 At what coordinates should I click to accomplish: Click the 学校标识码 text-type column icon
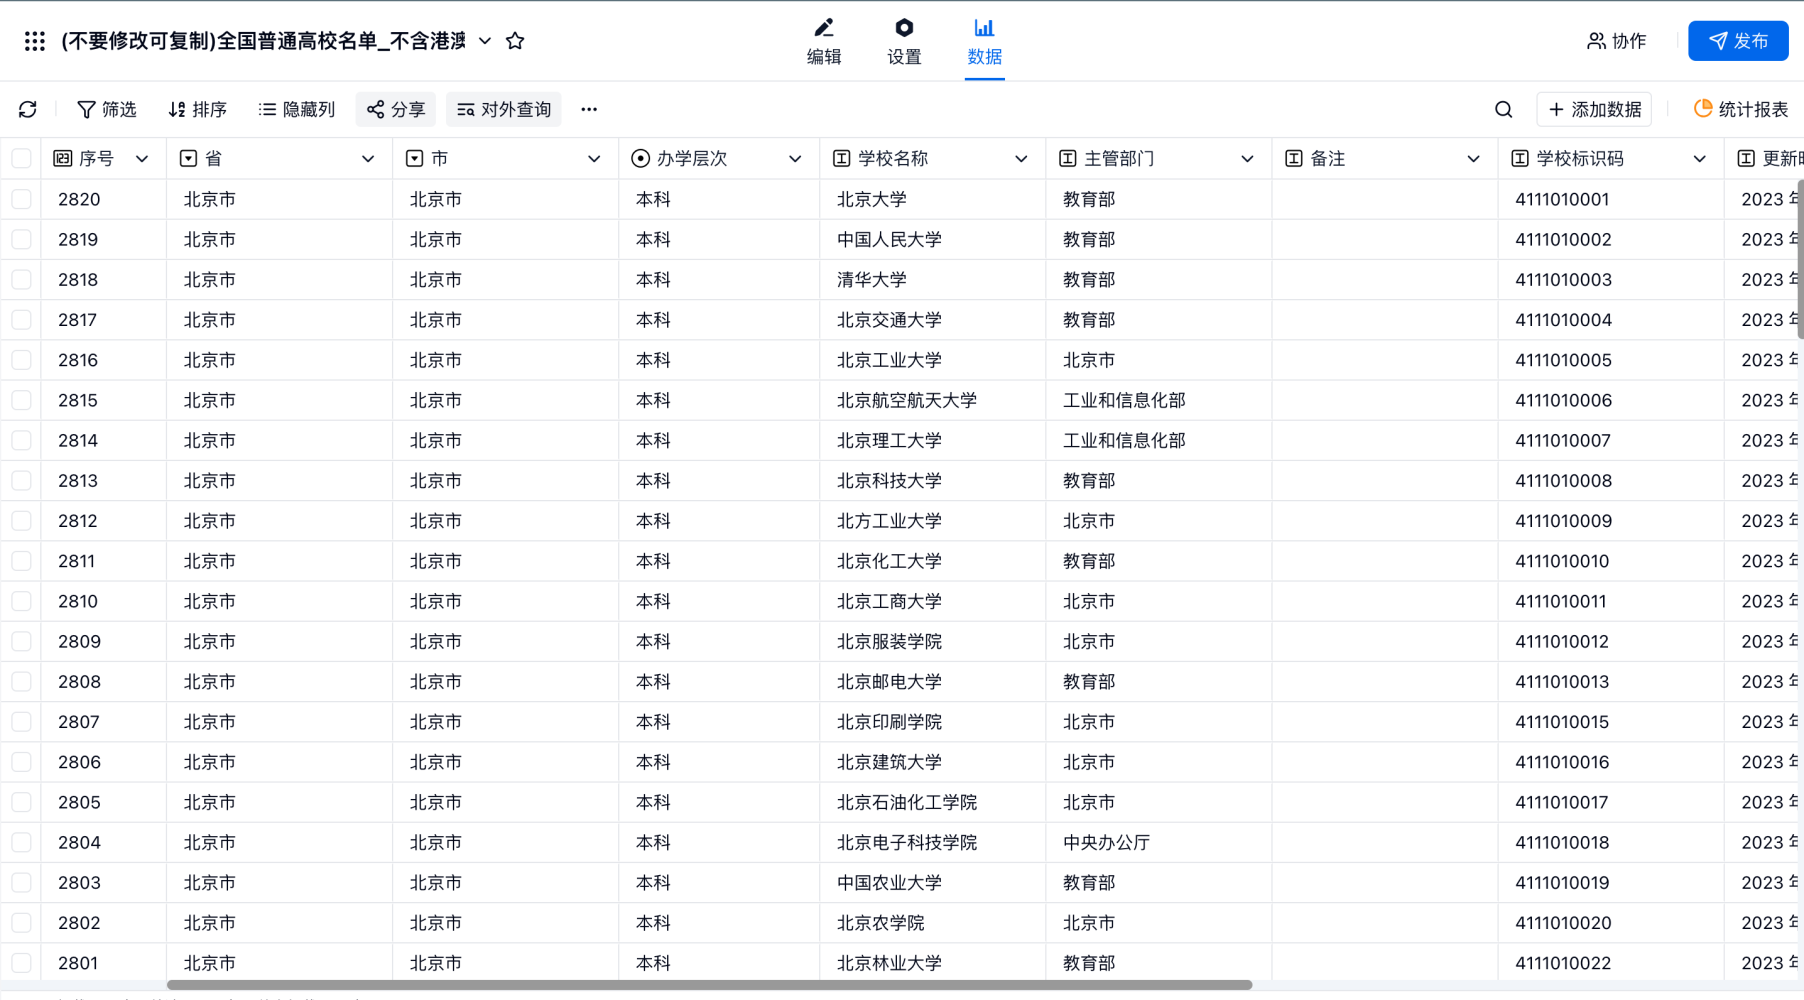(x=1520, y=158)
